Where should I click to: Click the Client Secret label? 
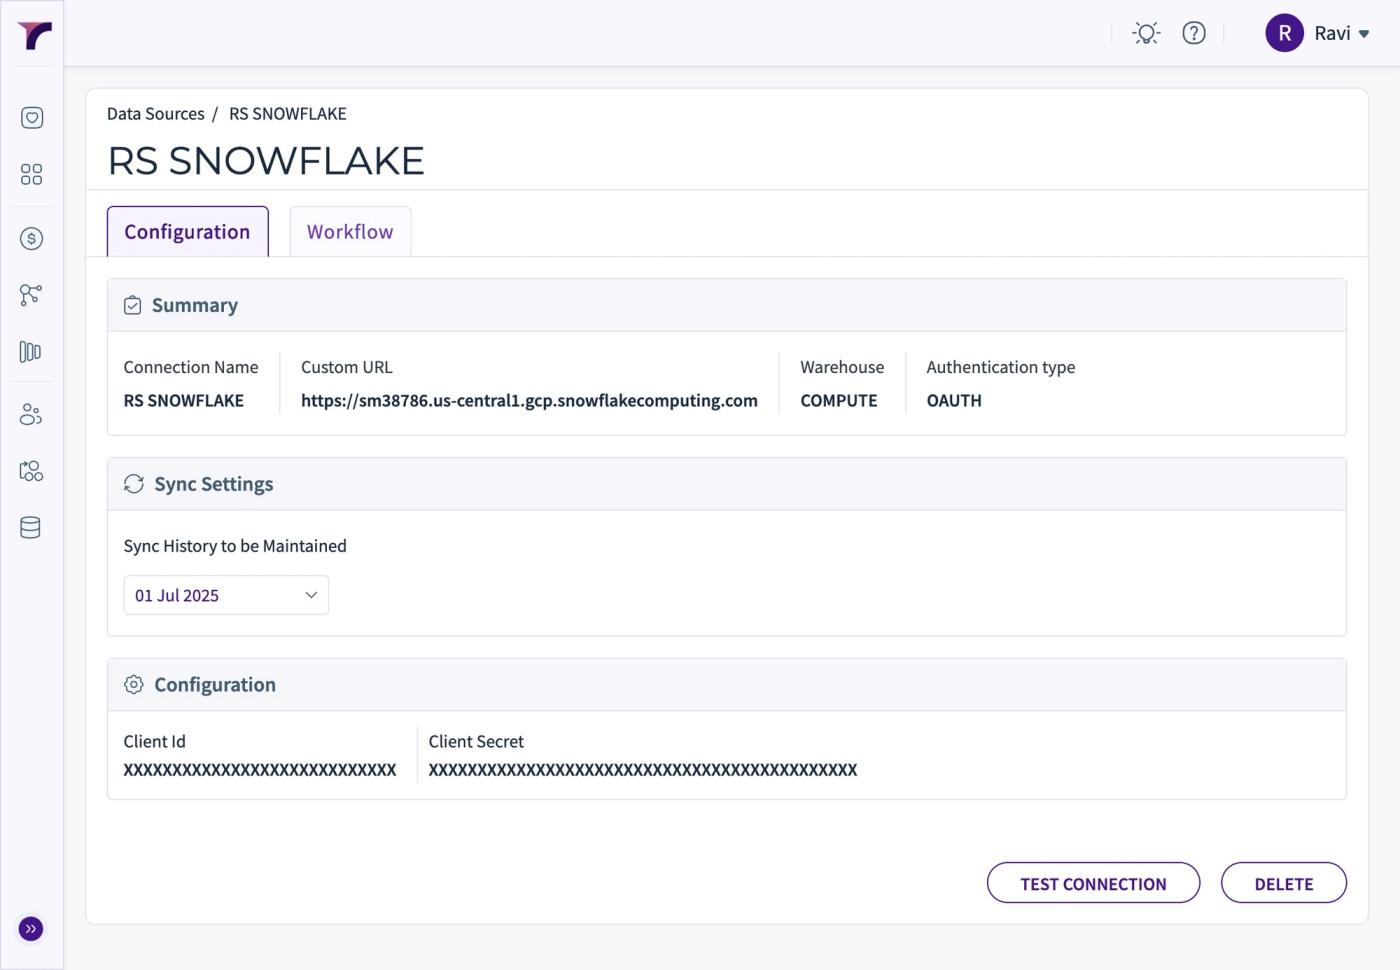[x=476, y=742]
